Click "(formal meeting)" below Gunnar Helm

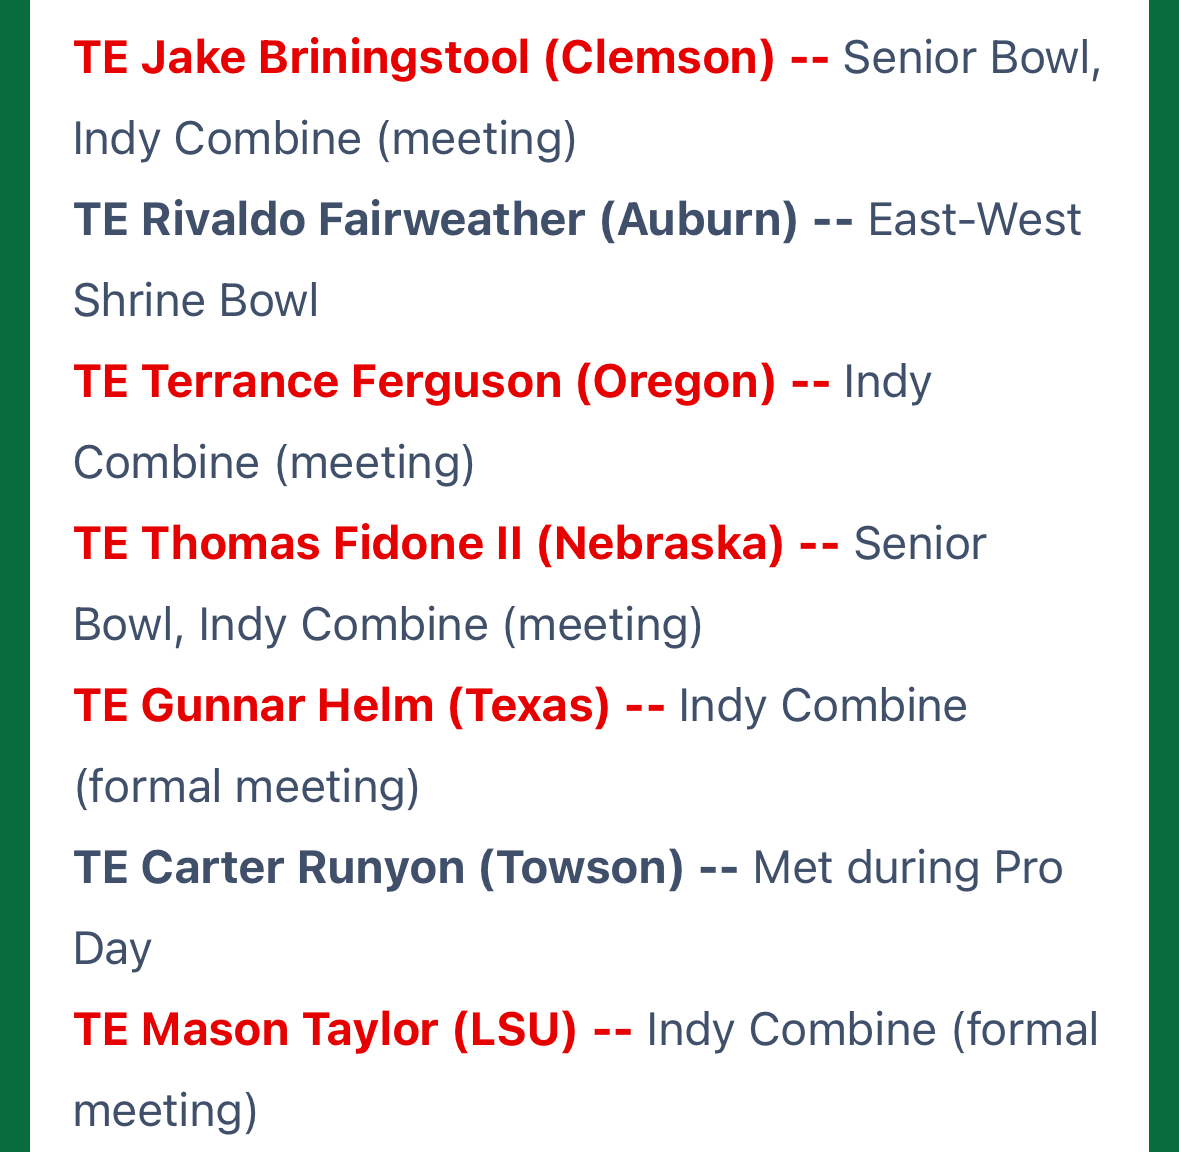pos(247,787)
